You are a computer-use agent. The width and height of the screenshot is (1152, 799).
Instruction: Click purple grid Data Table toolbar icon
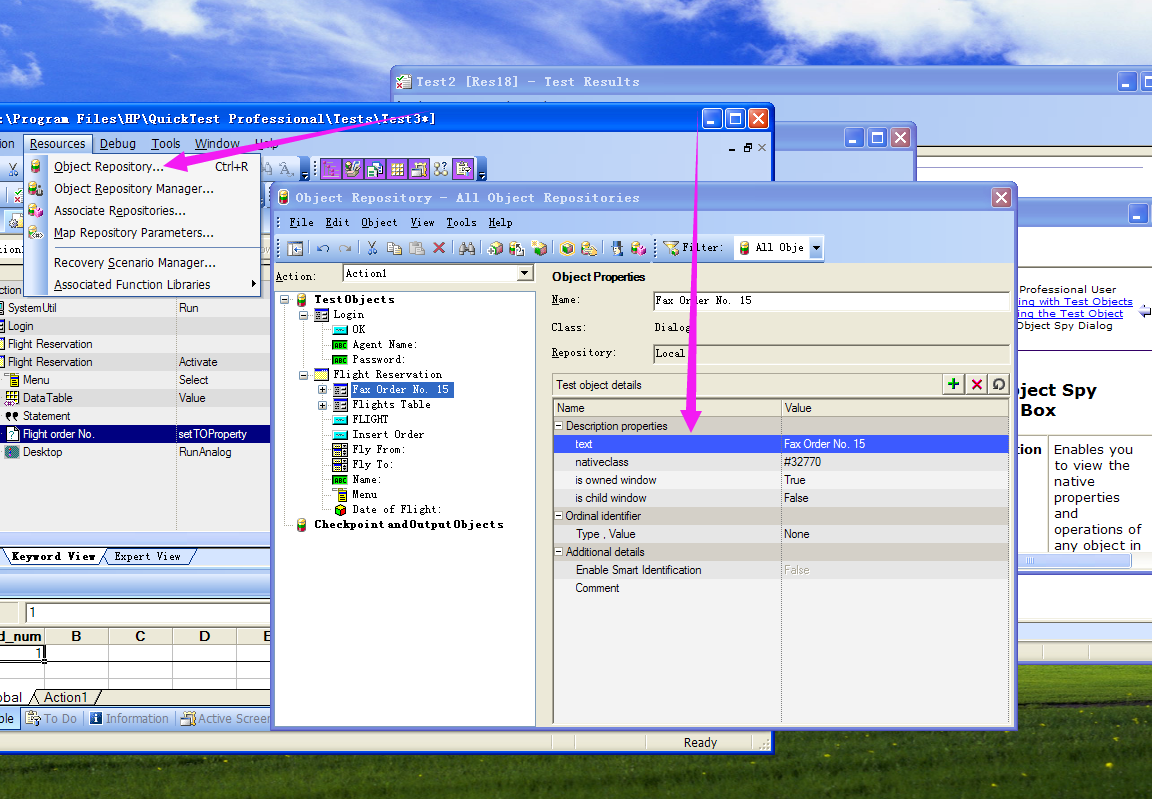pyautogui.click(x=397, y=170)
